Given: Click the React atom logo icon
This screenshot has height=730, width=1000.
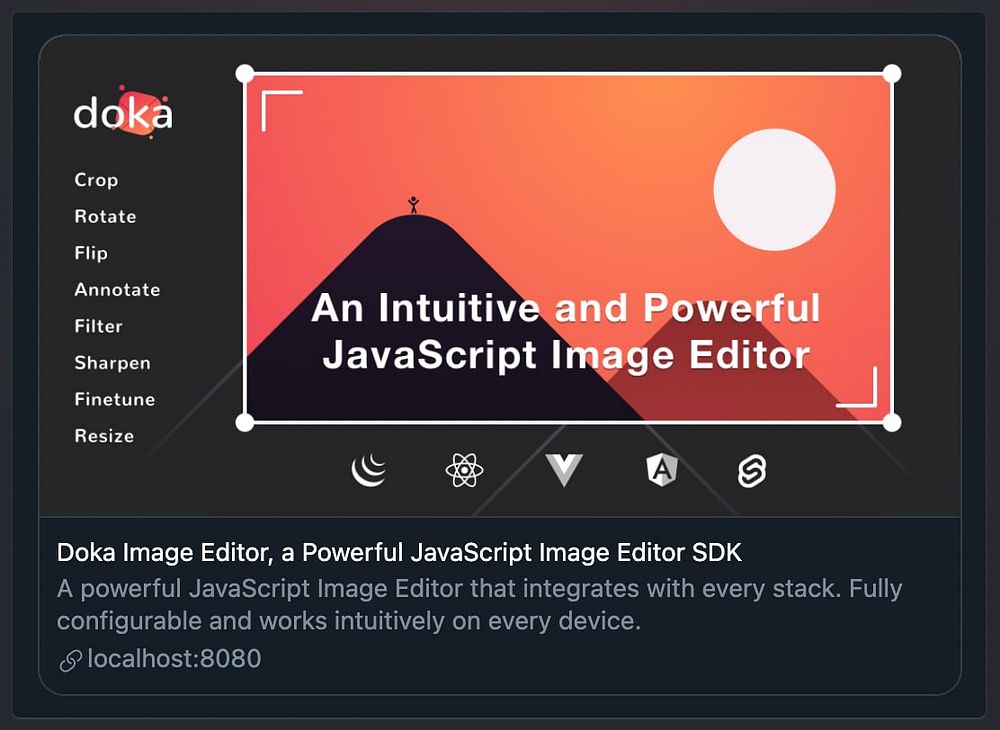Looking at the screenshot, I should [x=464, y=470].
